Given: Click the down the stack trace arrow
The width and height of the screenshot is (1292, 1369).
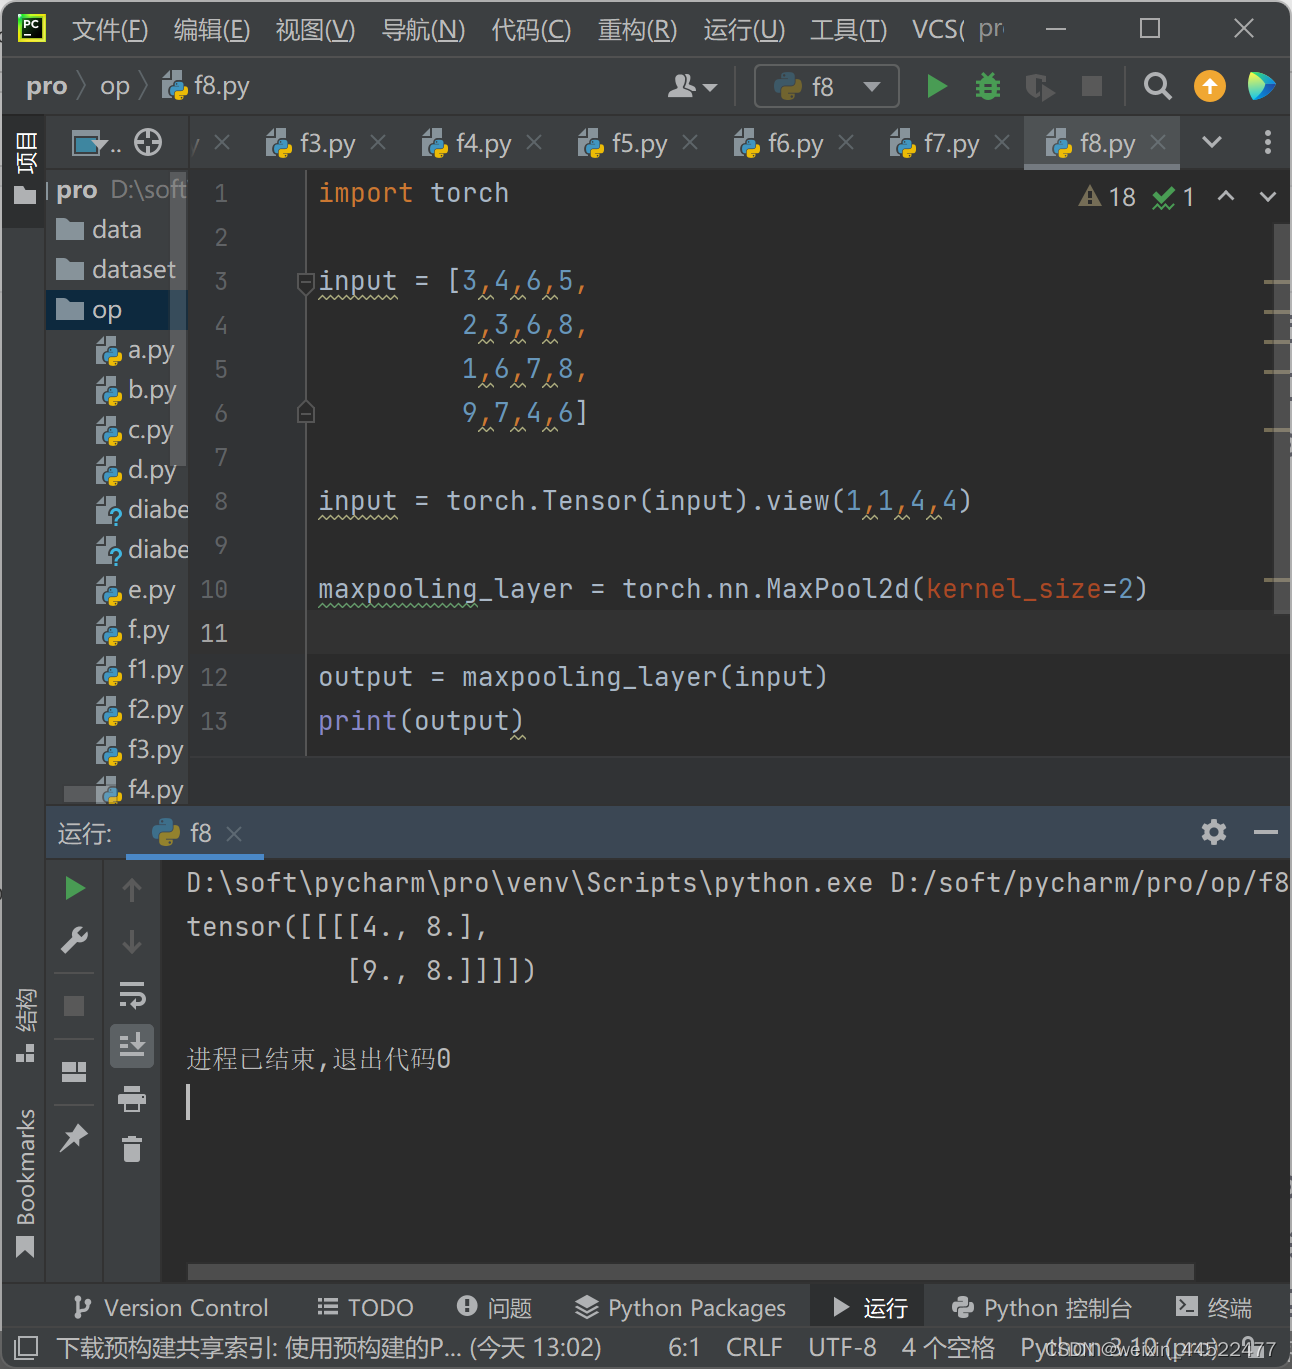Looking at the screenshot, I should (131, 942).
